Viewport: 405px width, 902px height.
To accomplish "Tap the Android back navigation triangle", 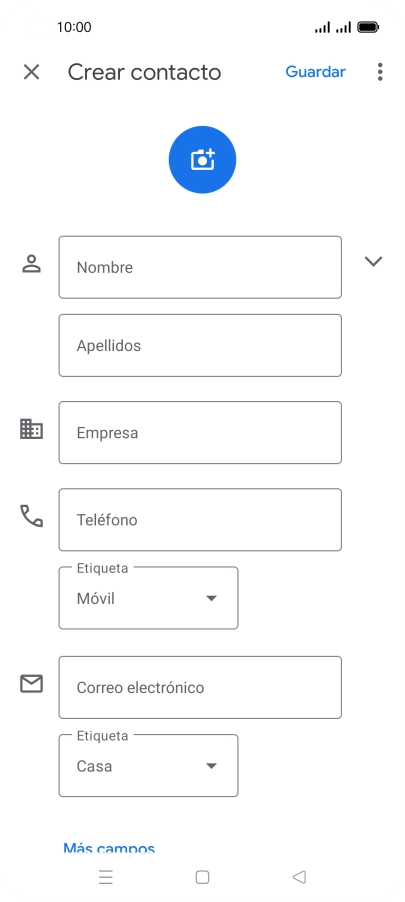I will coord(299,877).
